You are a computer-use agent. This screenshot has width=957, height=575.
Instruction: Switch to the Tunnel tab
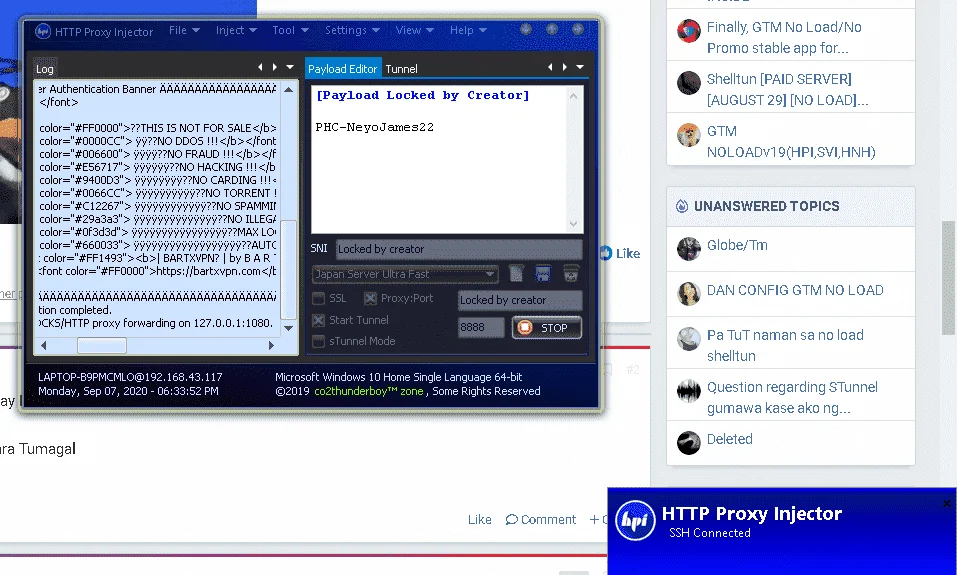(402, 68)
